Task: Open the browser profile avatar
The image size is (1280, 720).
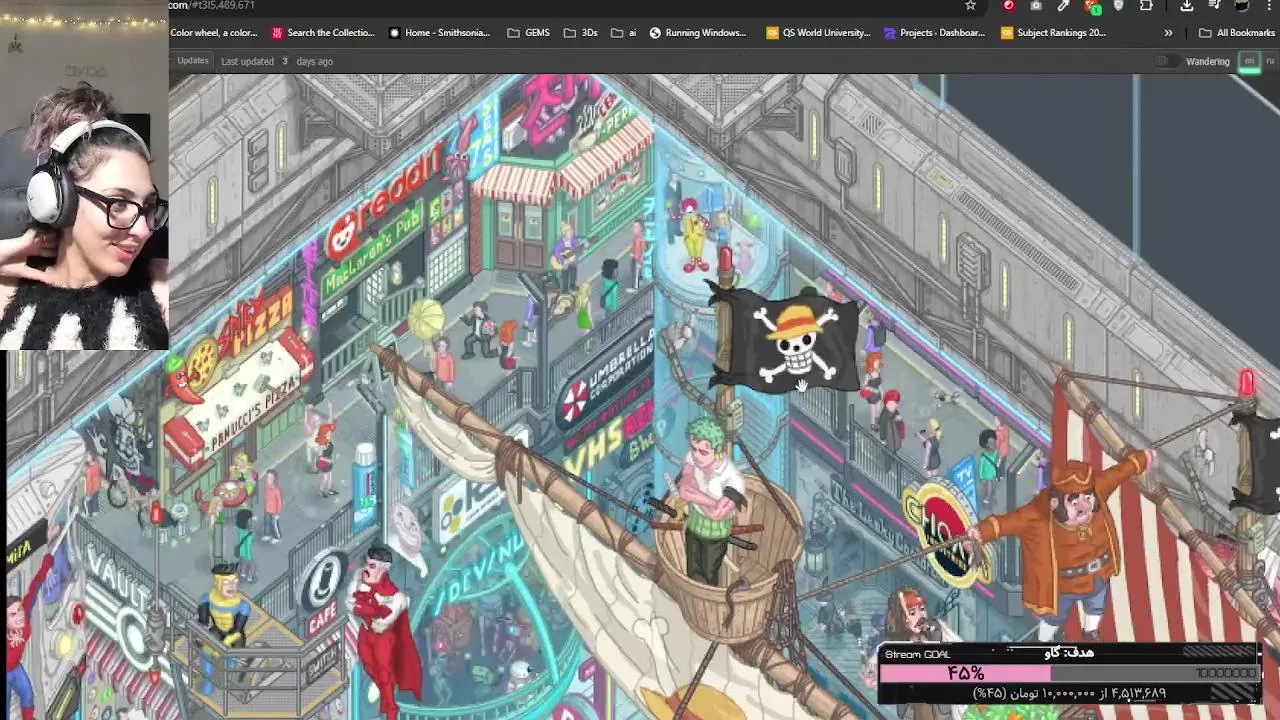Action: point(1241,5)
